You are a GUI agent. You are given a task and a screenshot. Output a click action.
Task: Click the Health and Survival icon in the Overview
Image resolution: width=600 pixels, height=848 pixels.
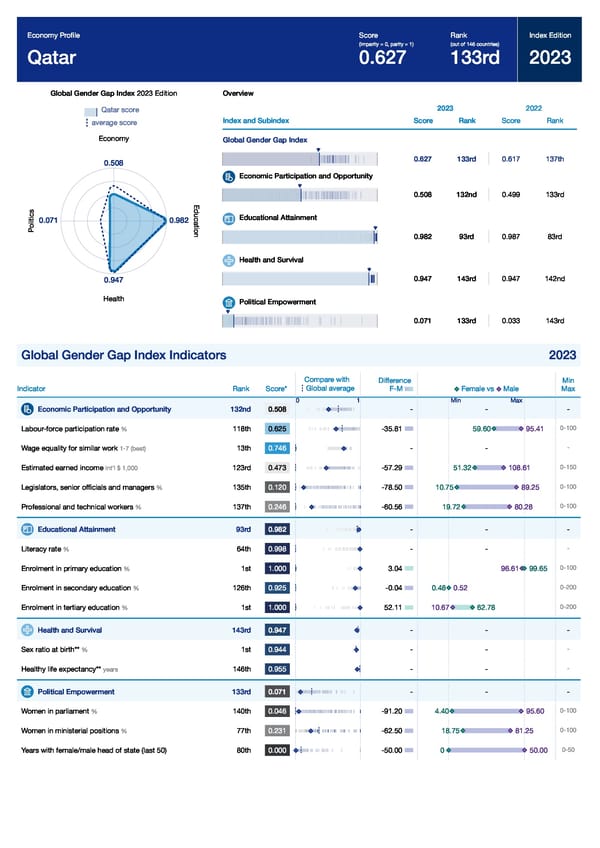[229, 260]
